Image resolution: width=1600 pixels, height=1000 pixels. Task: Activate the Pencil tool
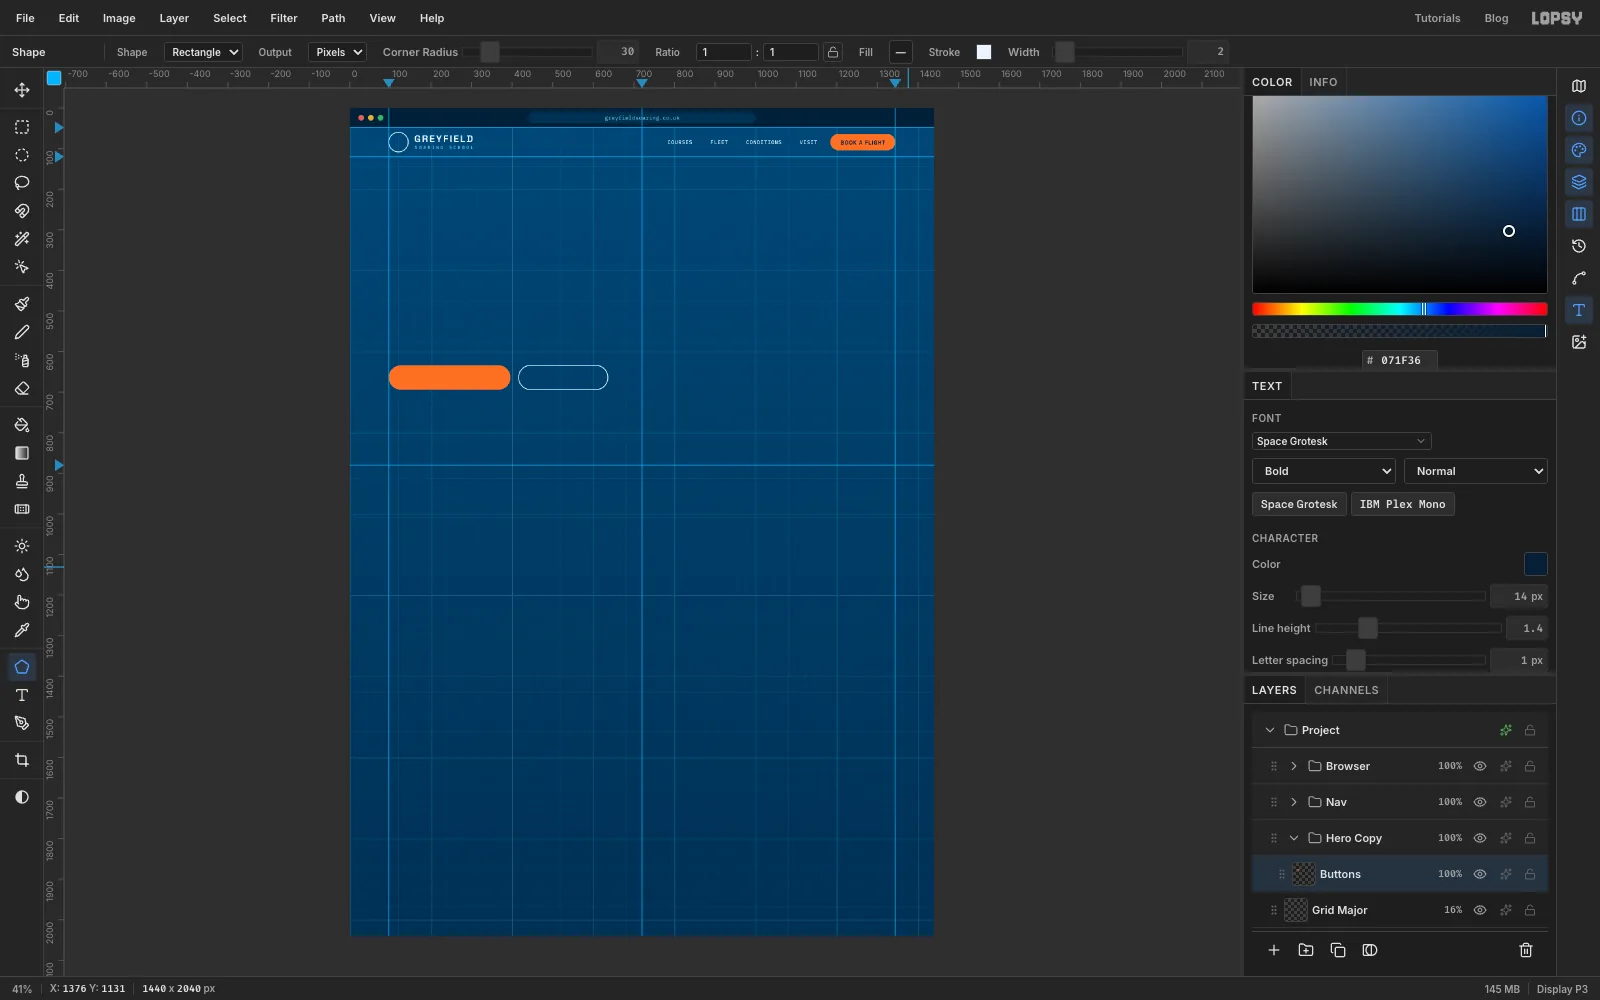pyautogui.click(x=22, y=332)
